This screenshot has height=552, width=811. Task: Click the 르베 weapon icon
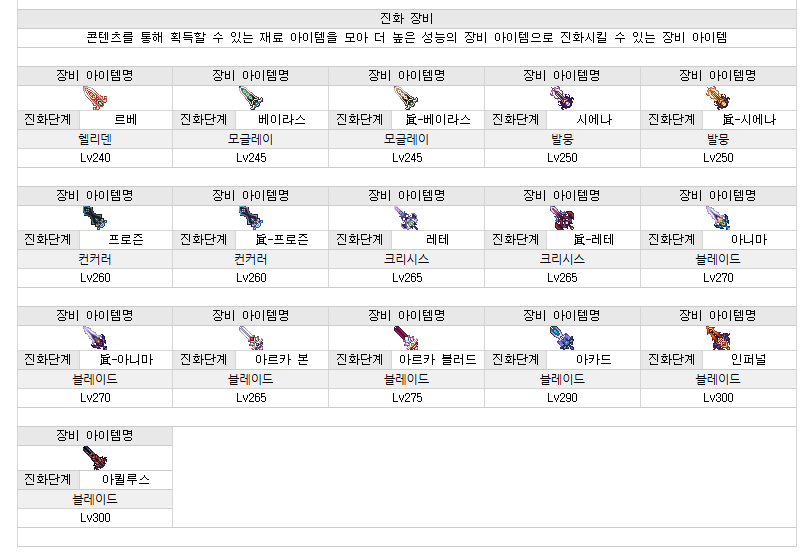click(x=94, y=97)
